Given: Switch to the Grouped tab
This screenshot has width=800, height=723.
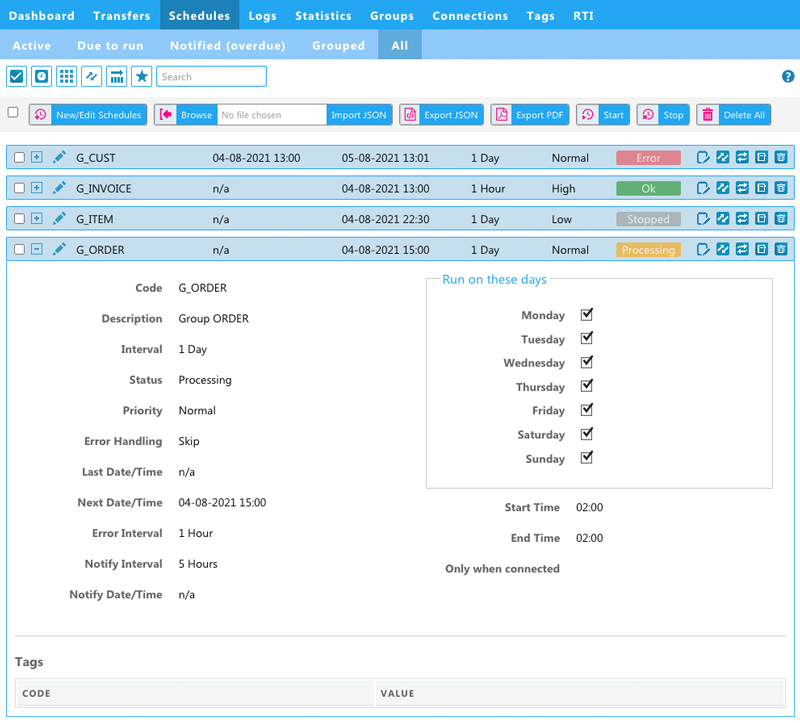Looking at the screenshot, I should pos(339,45).
